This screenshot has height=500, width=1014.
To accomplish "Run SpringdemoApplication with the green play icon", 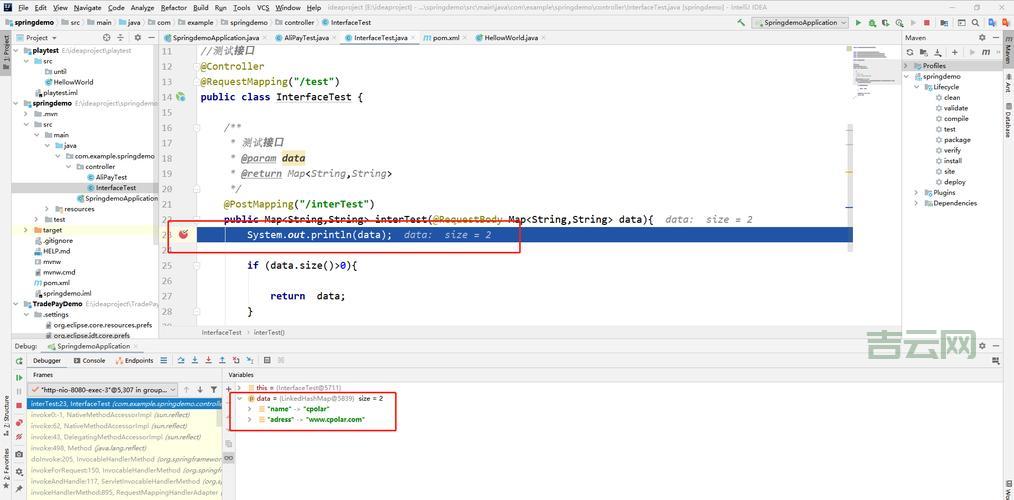I will click(x=858, y=23).
